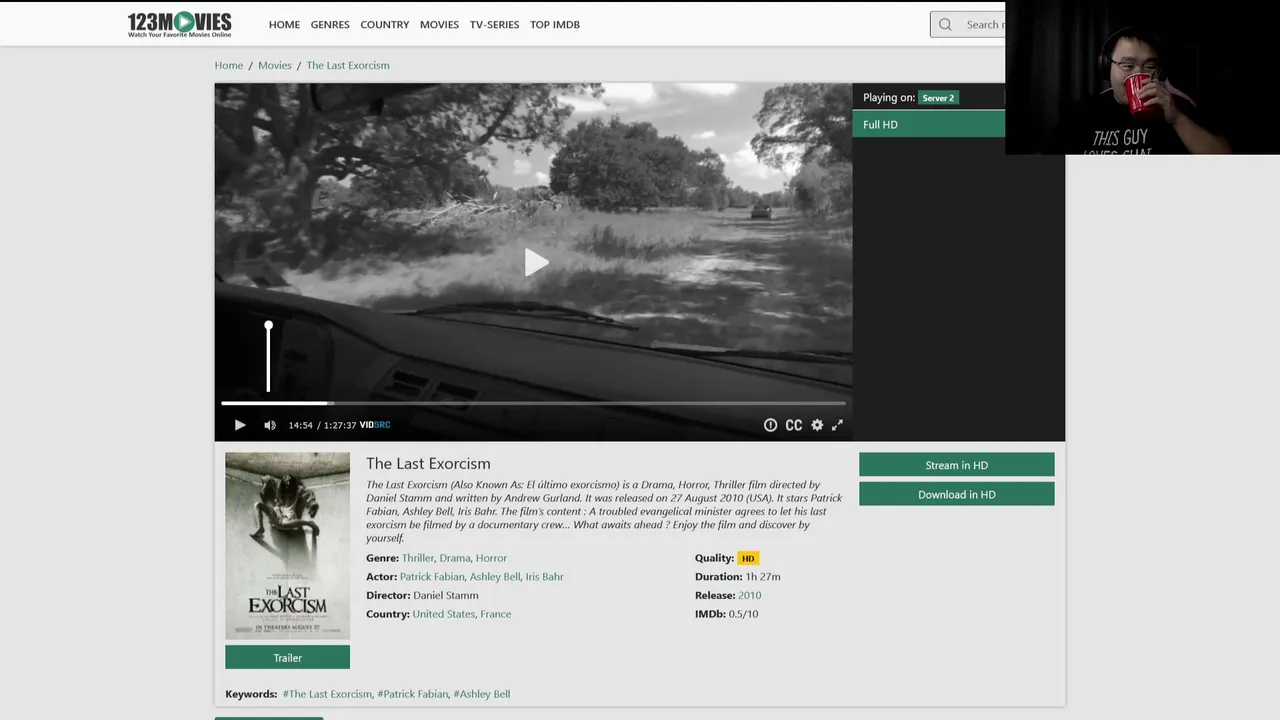Open the HOME menu item

284,25
